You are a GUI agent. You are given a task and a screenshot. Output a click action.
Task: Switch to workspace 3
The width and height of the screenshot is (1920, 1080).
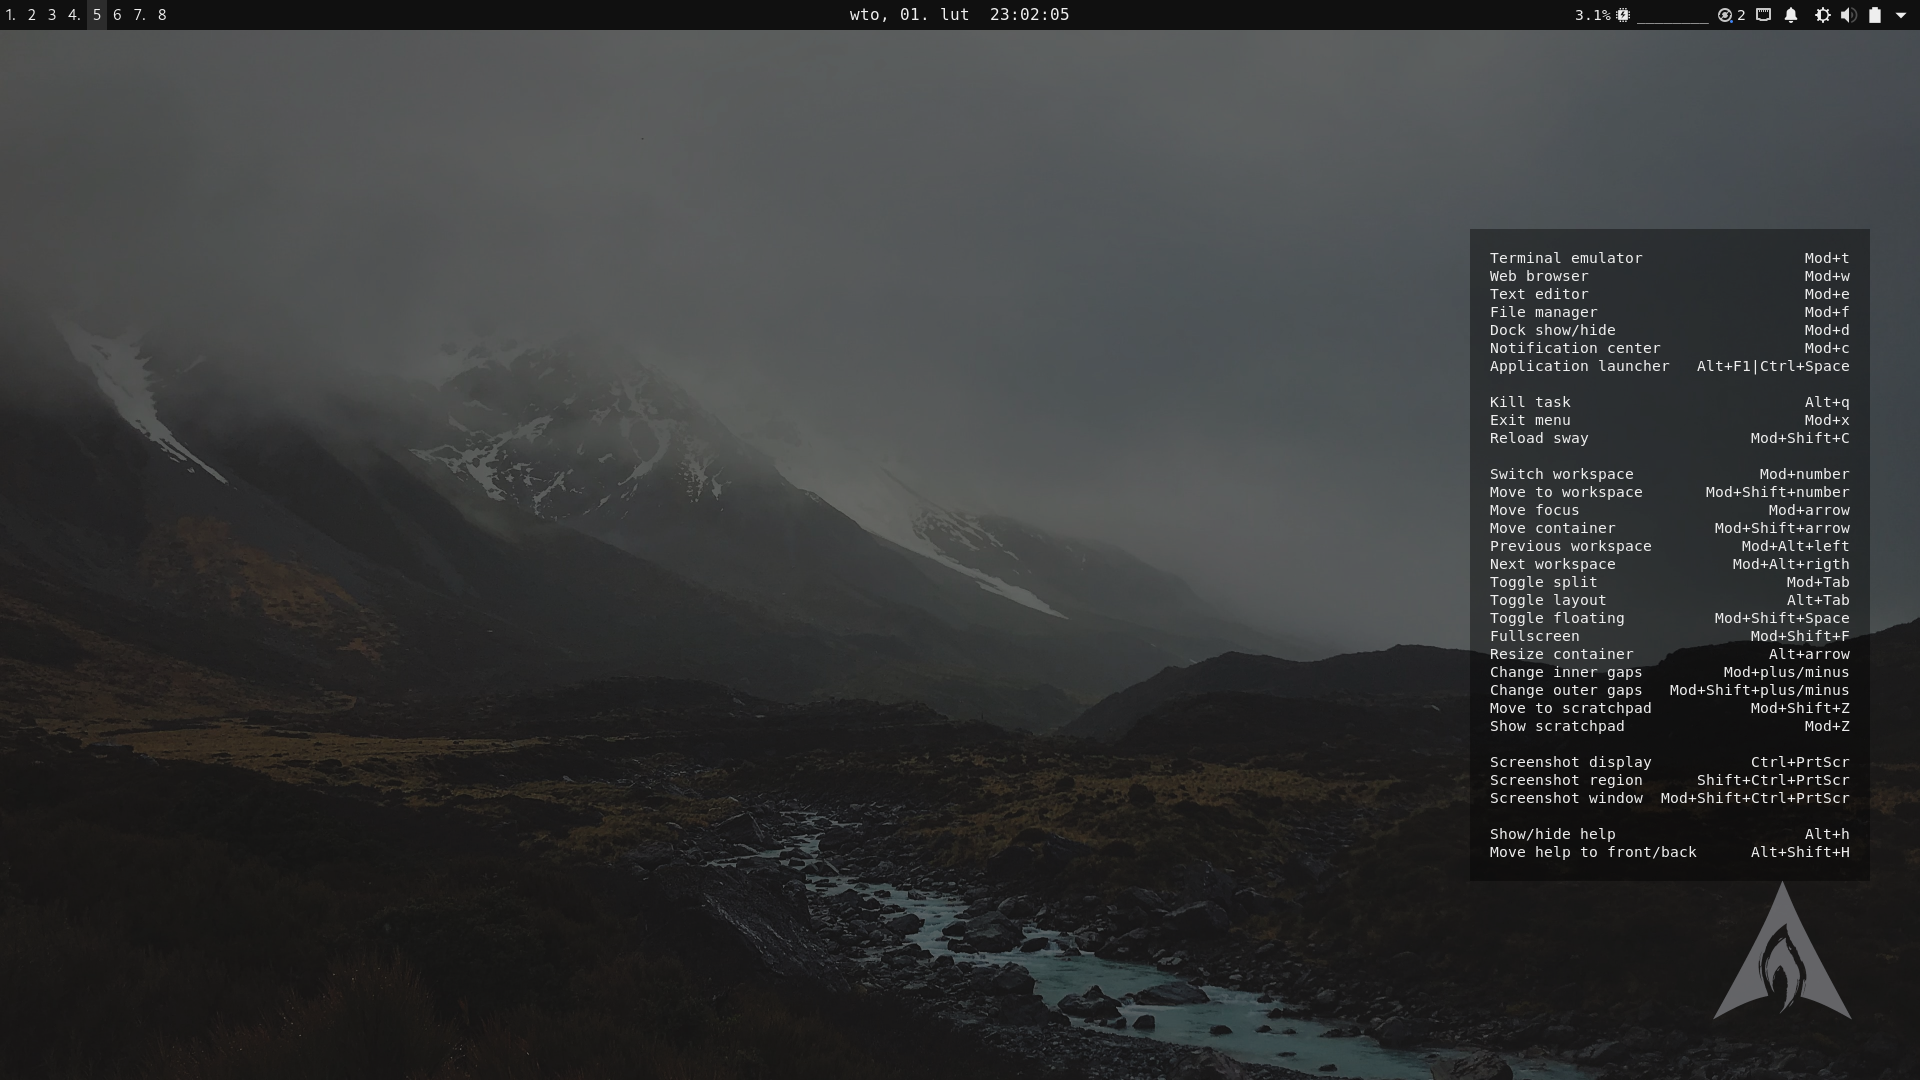52,15
